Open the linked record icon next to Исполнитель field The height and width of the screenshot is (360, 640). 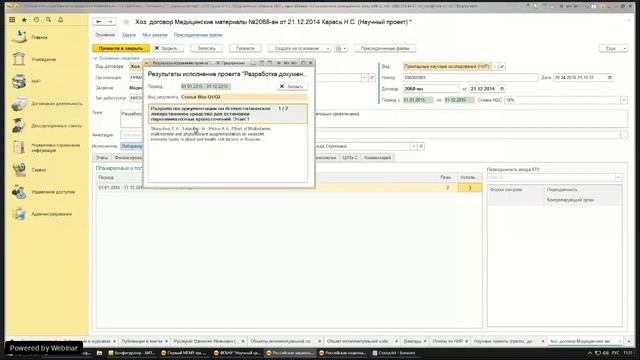point(421,146)
